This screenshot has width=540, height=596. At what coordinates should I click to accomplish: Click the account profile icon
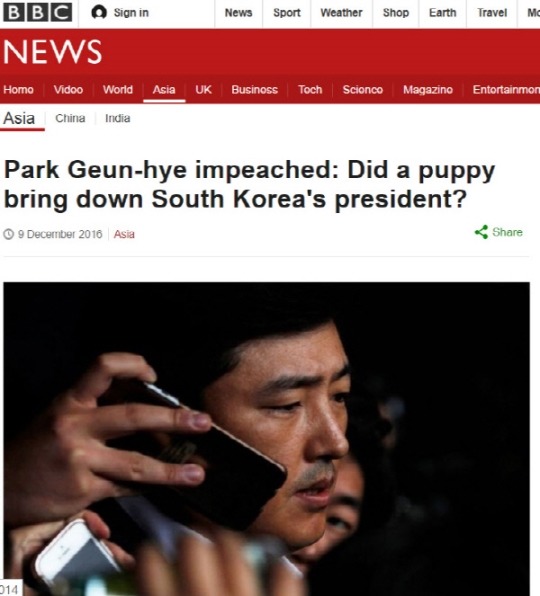click(99, 13)
